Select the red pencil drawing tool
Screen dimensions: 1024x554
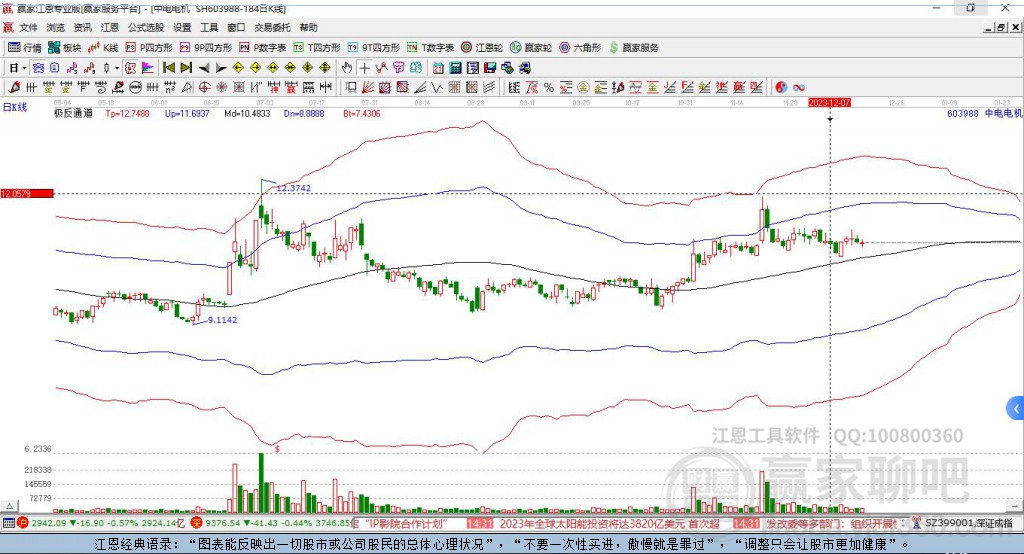14,88
